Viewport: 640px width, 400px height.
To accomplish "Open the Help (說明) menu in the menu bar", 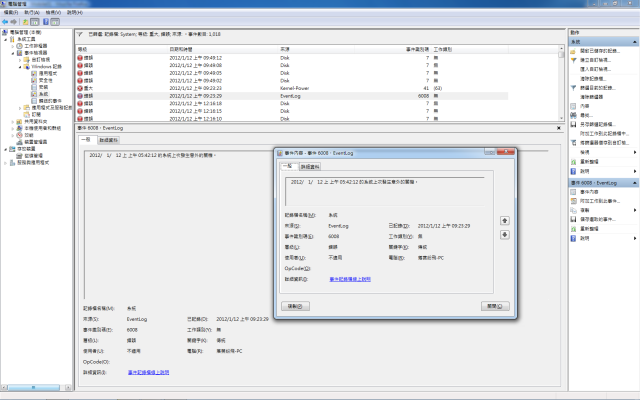I will point(75,13).
